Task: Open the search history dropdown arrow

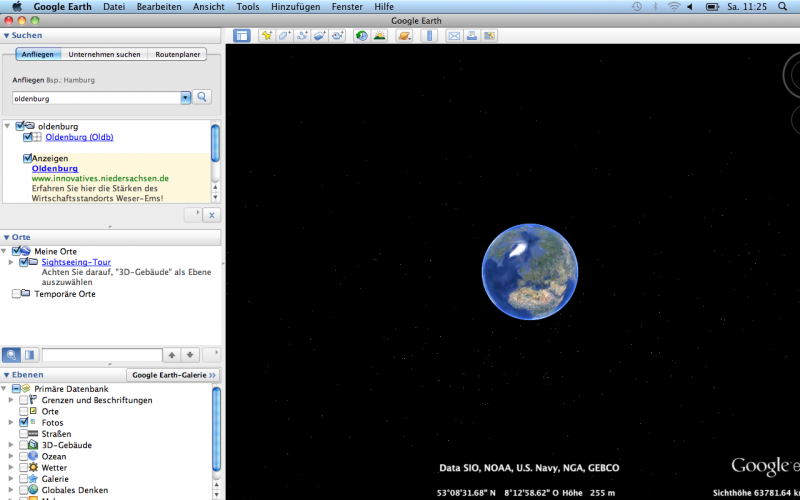Action: pos(185,98)
